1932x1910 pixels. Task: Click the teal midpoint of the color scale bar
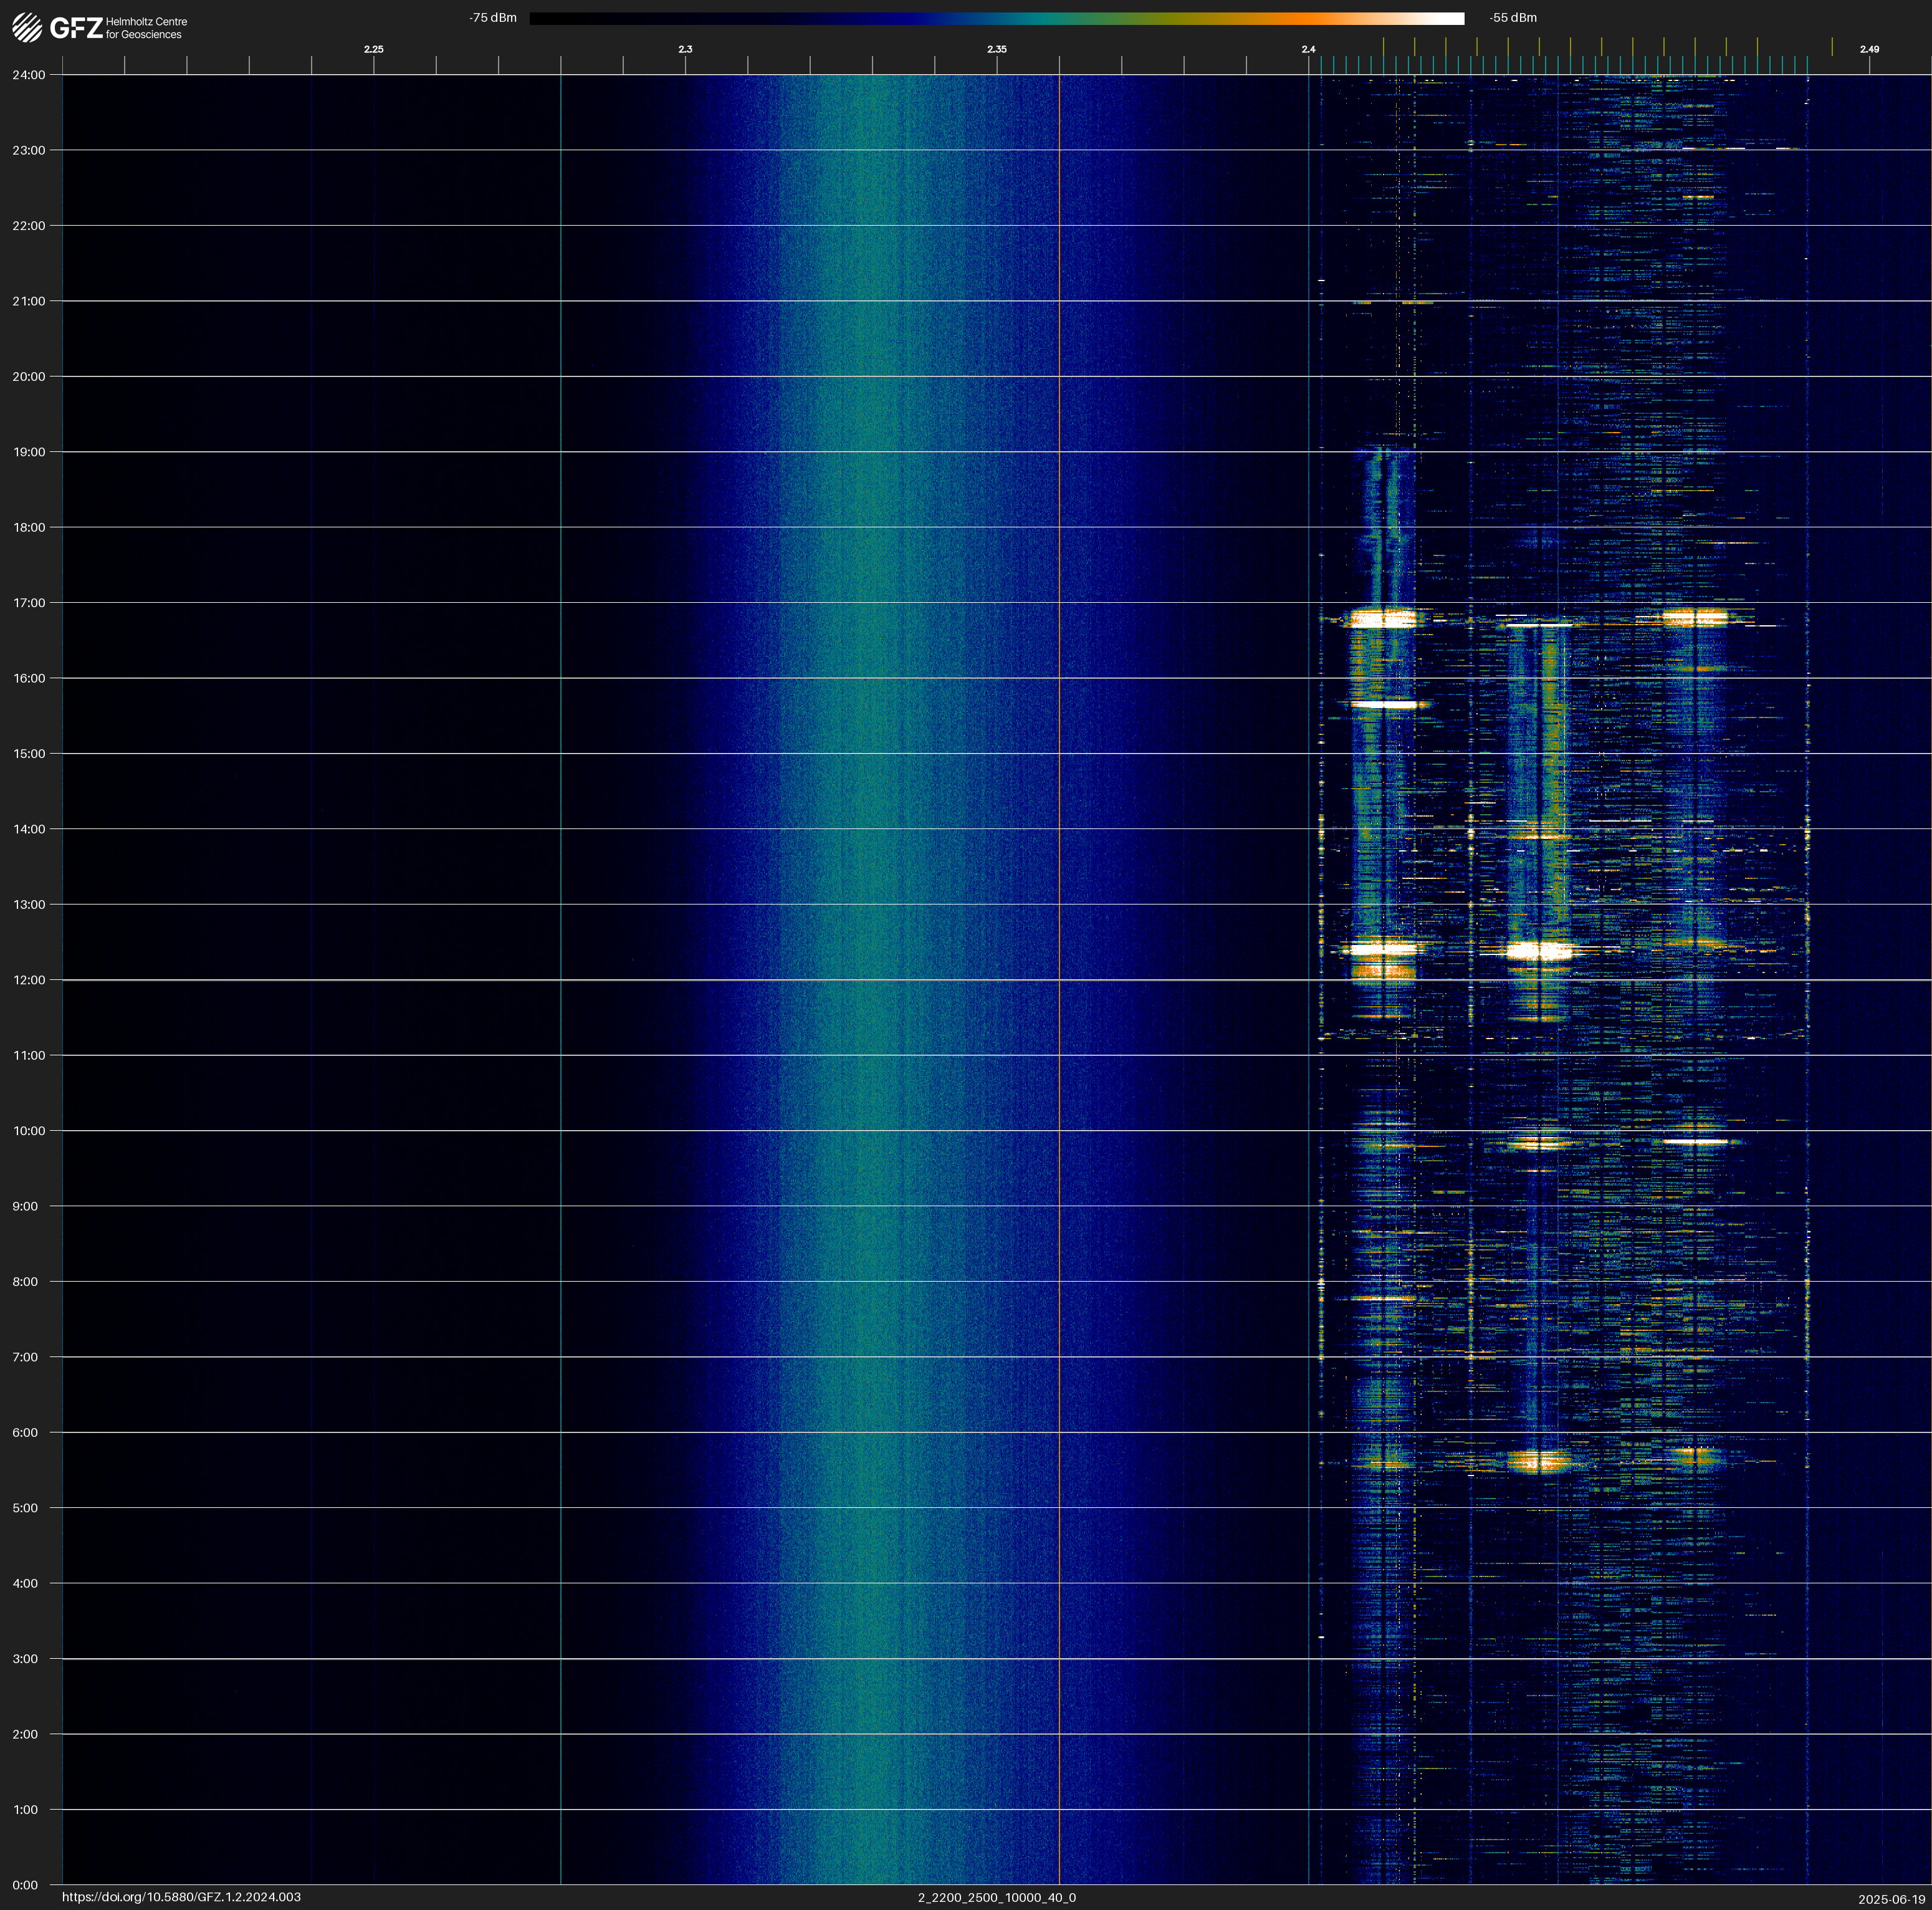[1040, 18]
